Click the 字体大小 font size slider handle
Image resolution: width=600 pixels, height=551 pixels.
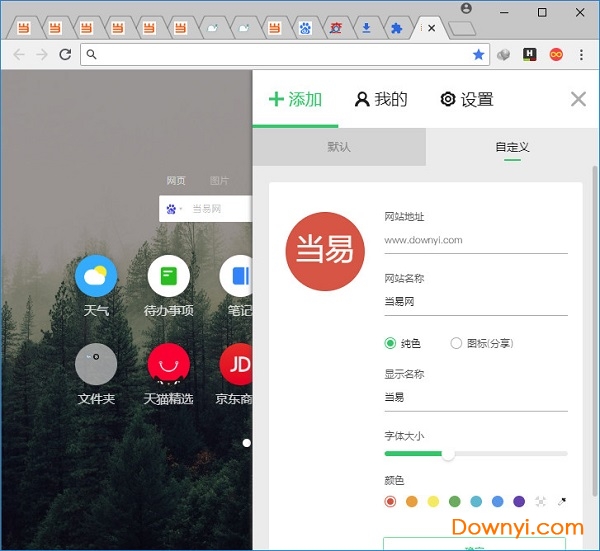tap(448, 454)
